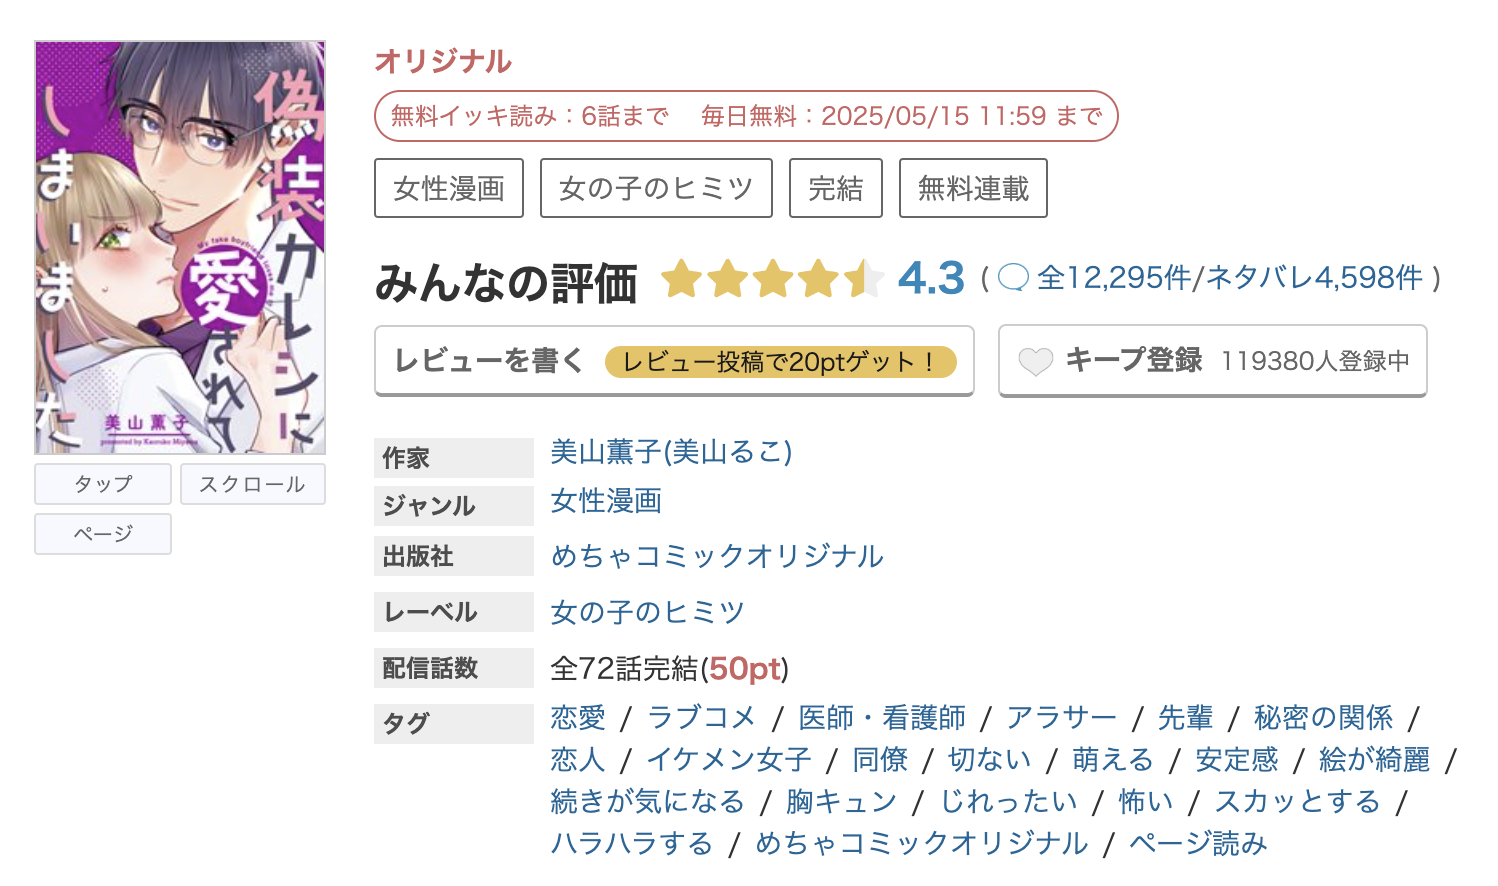Open the 女の子のヒミツ label badge

(x=656, y=187)
